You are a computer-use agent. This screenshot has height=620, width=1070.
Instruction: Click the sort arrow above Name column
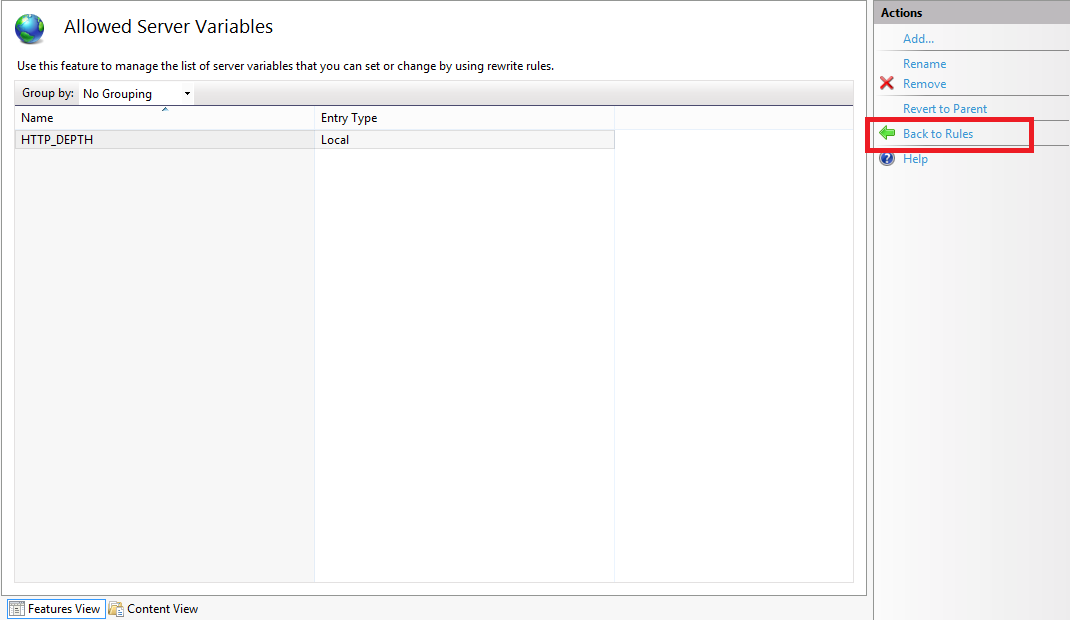[164, 109]
